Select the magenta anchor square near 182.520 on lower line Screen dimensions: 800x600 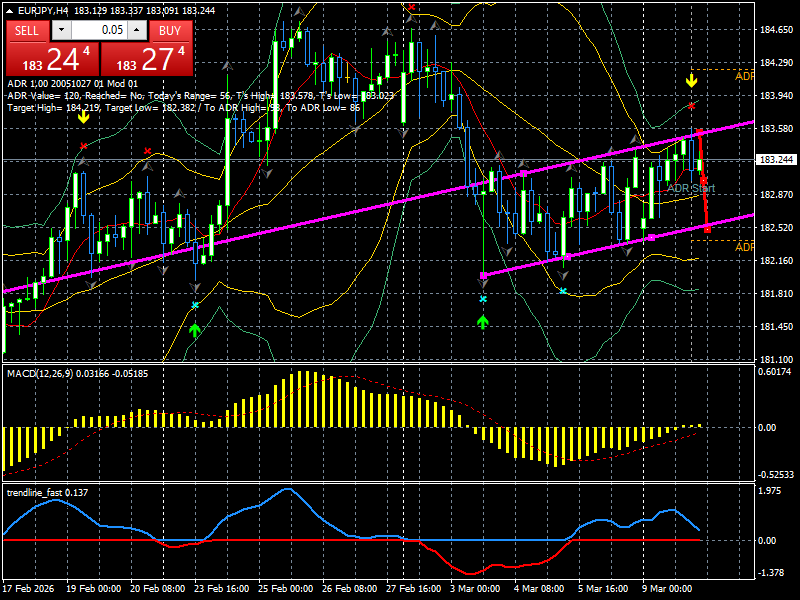(x=652, y=237)
